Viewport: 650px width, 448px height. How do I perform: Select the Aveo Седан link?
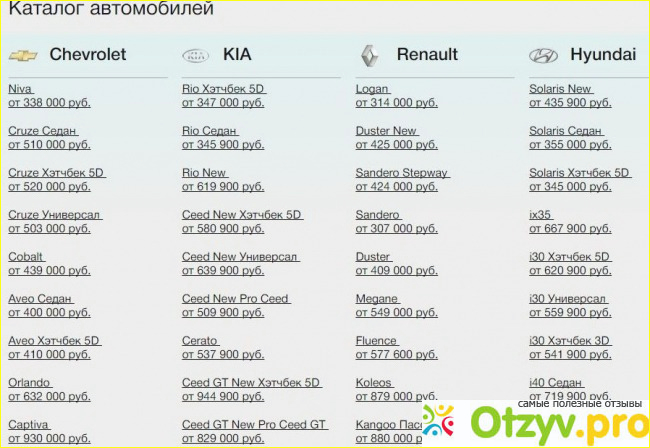point(40,298)
